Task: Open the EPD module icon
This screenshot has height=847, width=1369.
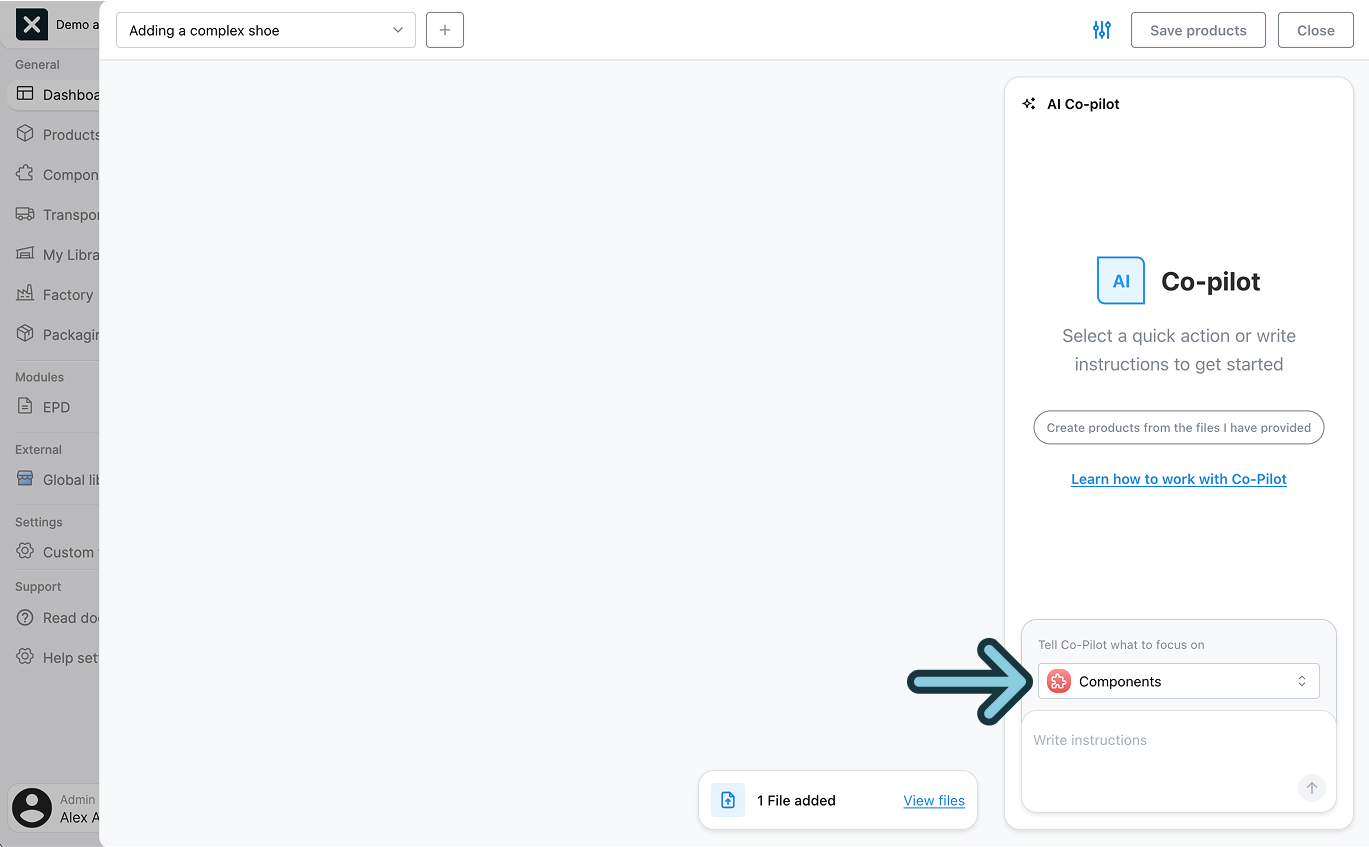Action: (23, 407)
